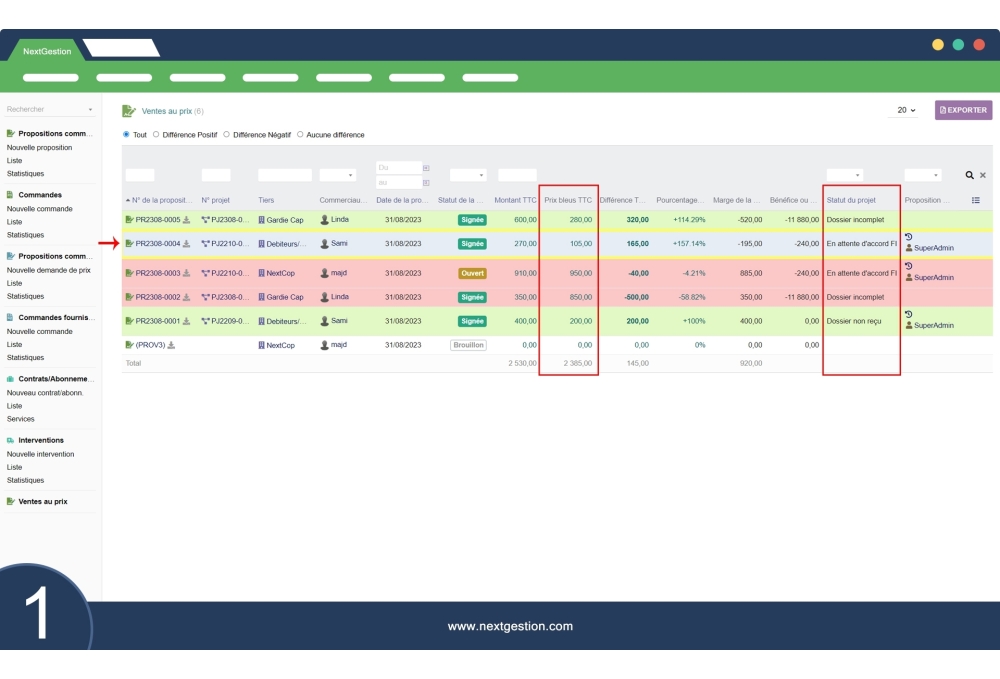Select the Différence Positif radio filter
Image resolution: width=1000 pixels, height=679 pixels.
(156, 134)
